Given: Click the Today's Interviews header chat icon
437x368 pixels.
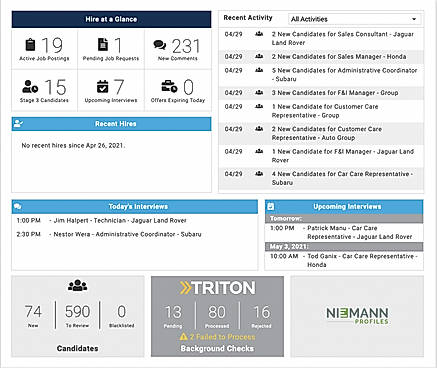Looking at the screenshot, I should point(18,207).
